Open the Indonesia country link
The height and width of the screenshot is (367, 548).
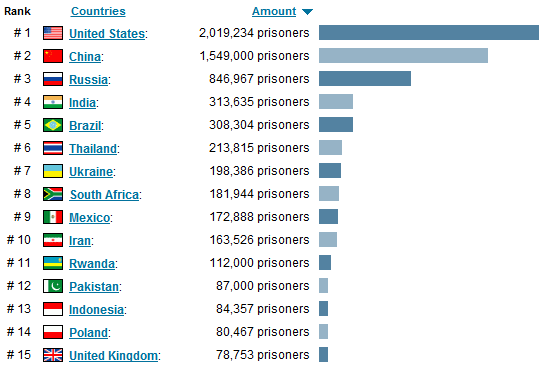click(x=96, y=310)
